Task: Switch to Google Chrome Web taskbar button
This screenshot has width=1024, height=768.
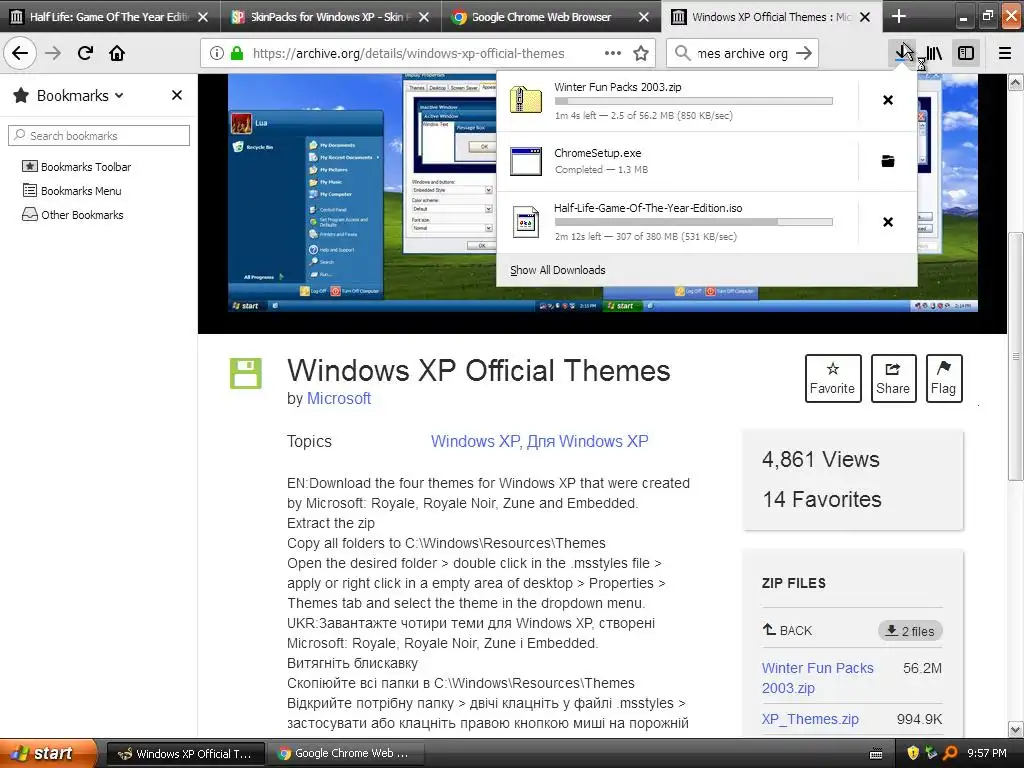Action: point(345,754)
